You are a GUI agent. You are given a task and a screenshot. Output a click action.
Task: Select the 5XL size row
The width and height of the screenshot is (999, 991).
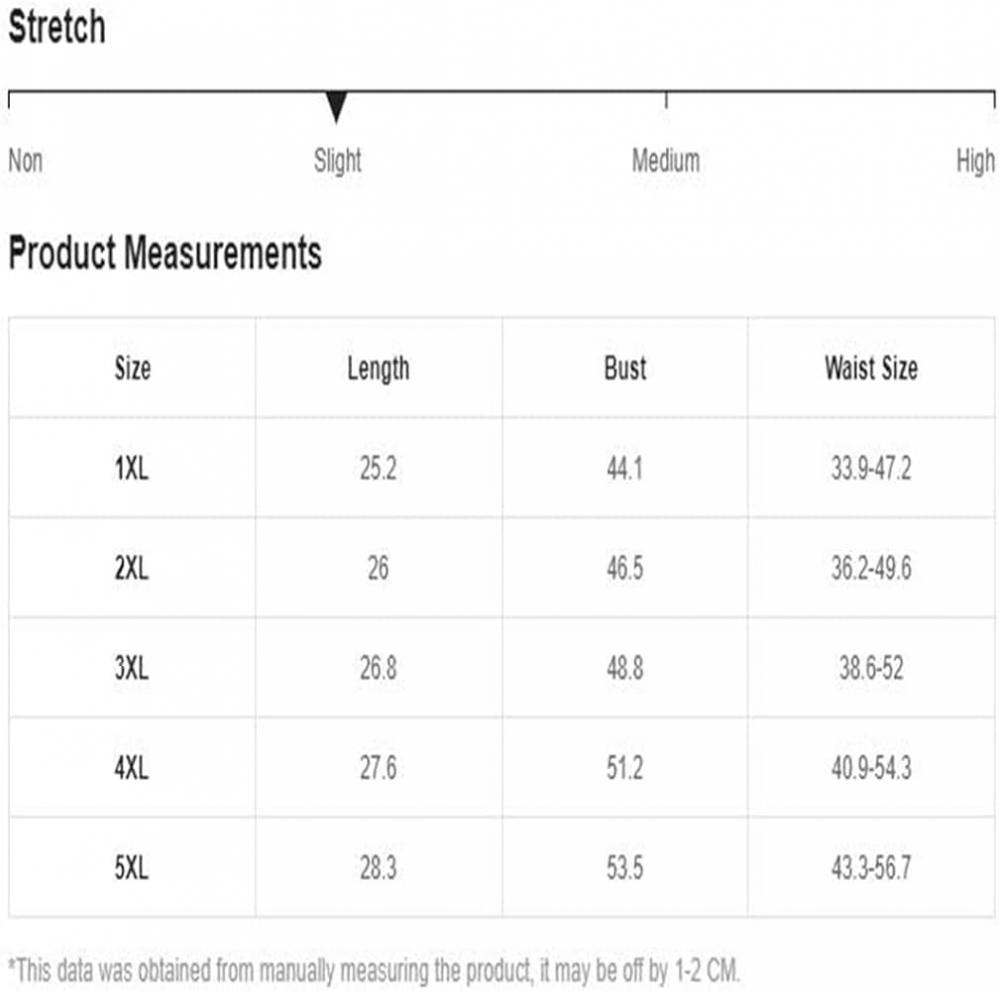pos(501,867)
